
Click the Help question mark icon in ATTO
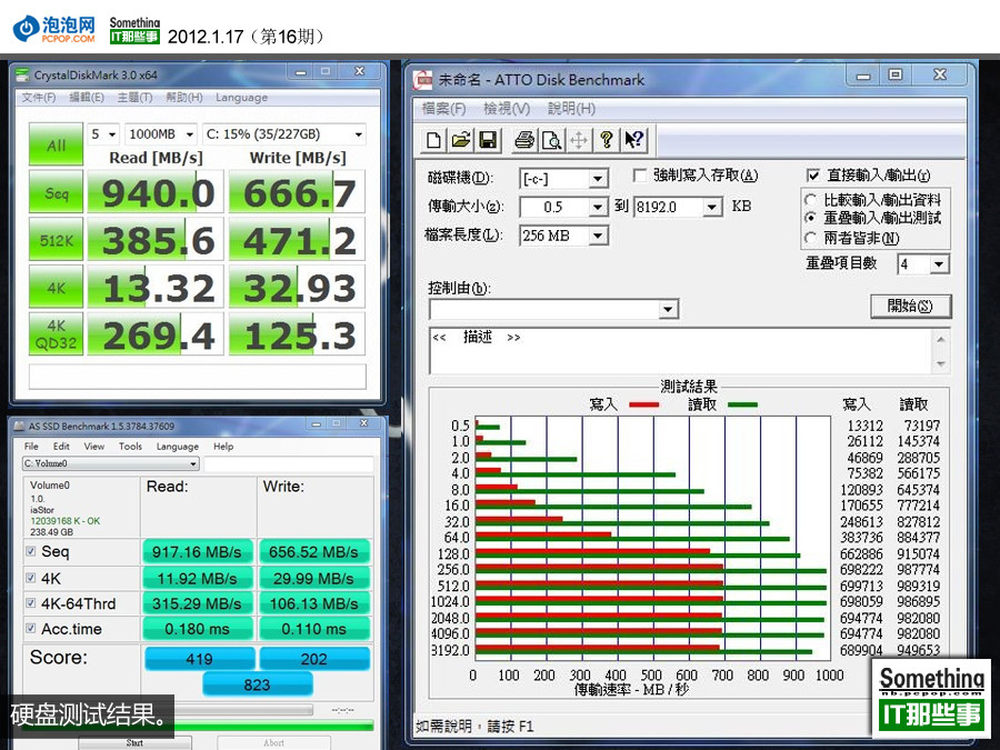click(x=606, y=140)
